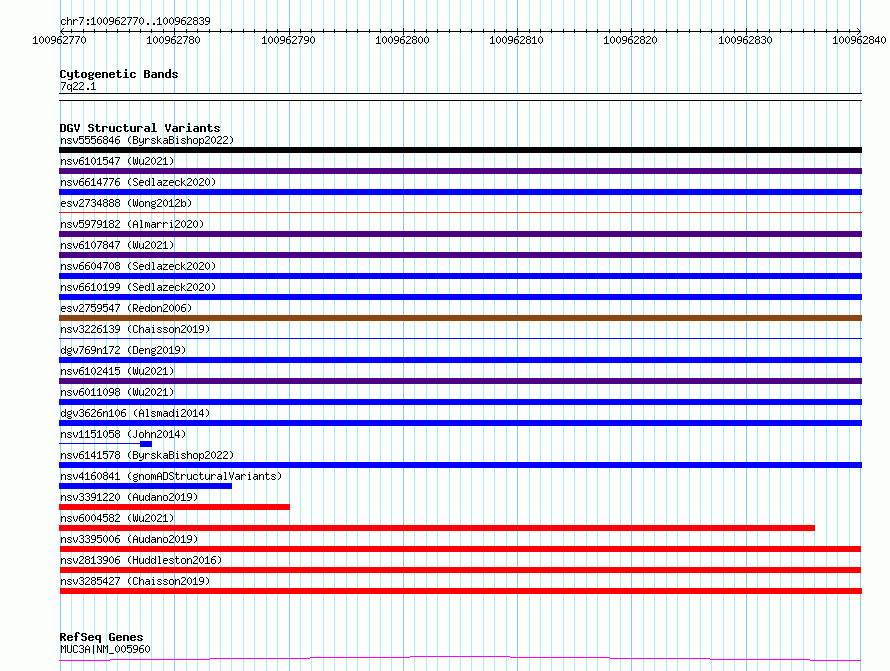Open variant nsv3391220 (Audano2019) label
The width and height of the screenshot is (890, 671).
tap(129, 497)
